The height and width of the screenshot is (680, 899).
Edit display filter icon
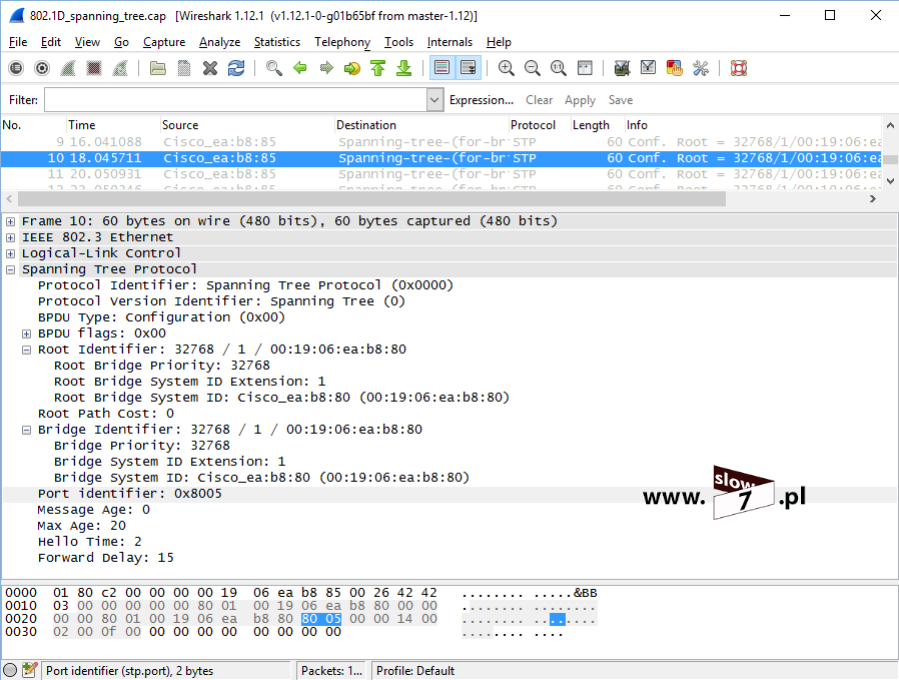click(x=648, y=68)
